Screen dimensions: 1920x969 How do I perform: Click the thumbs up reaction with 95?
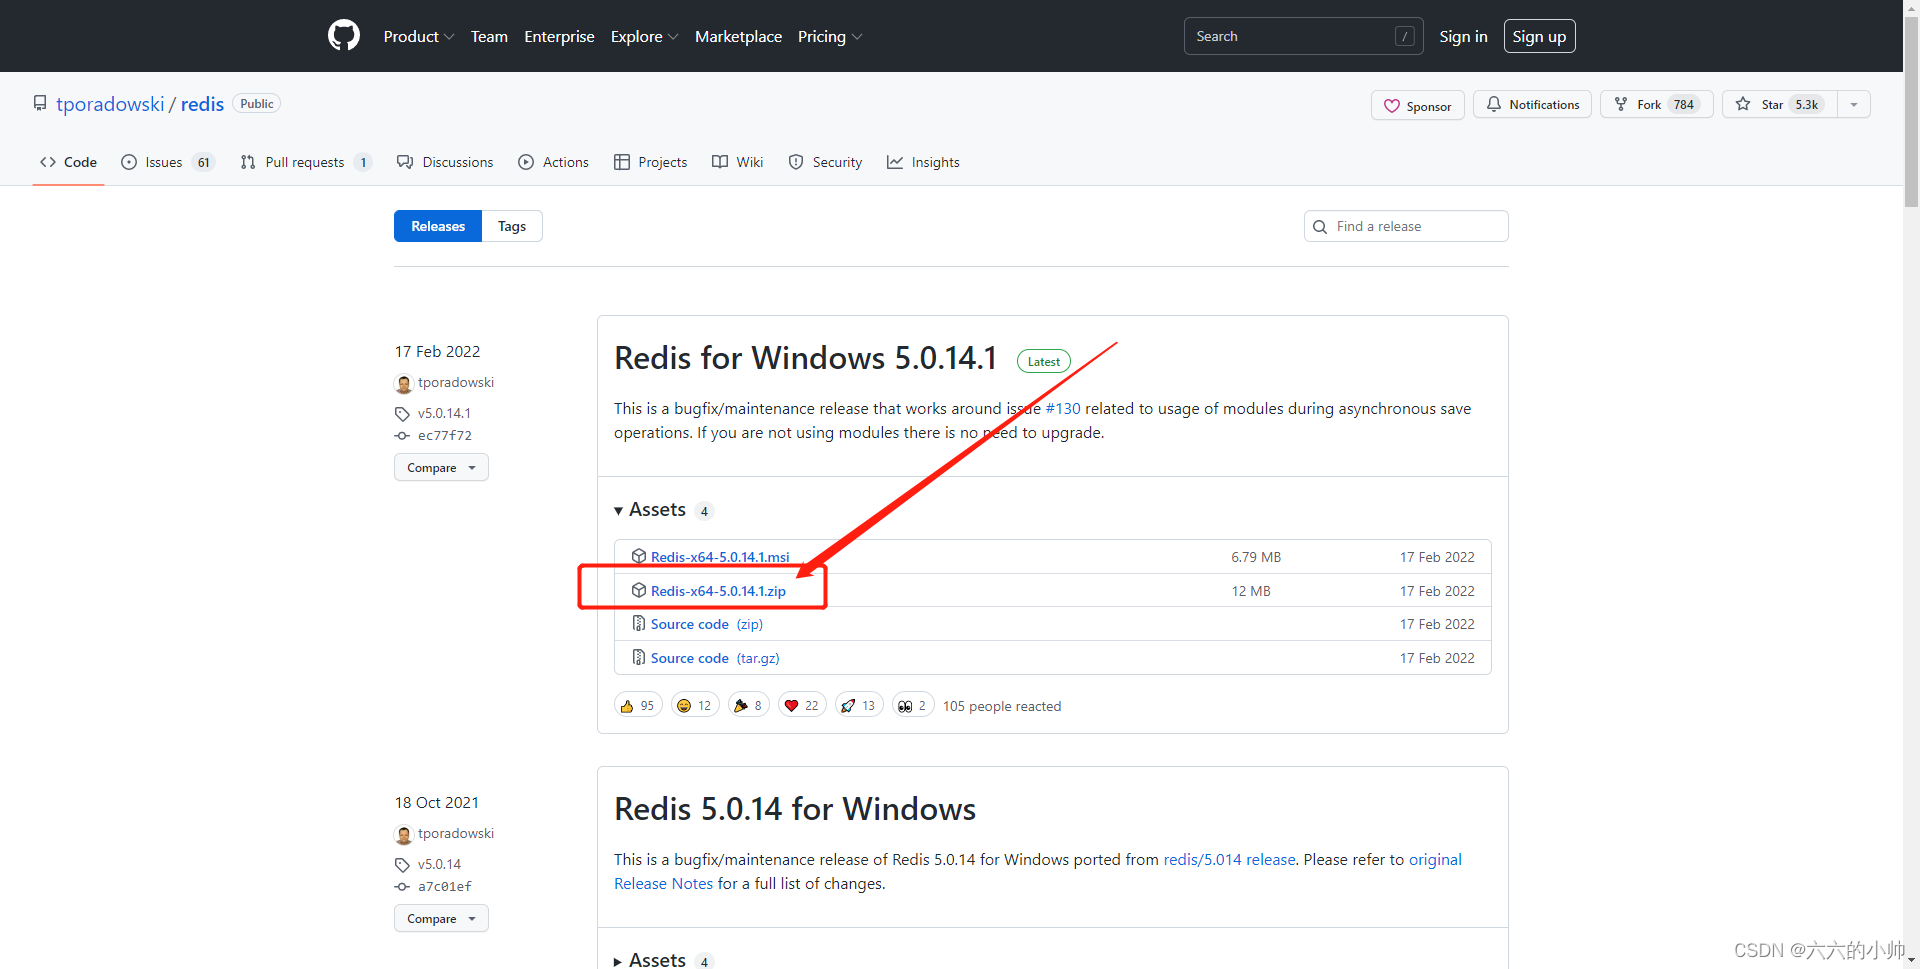(638, 706)
